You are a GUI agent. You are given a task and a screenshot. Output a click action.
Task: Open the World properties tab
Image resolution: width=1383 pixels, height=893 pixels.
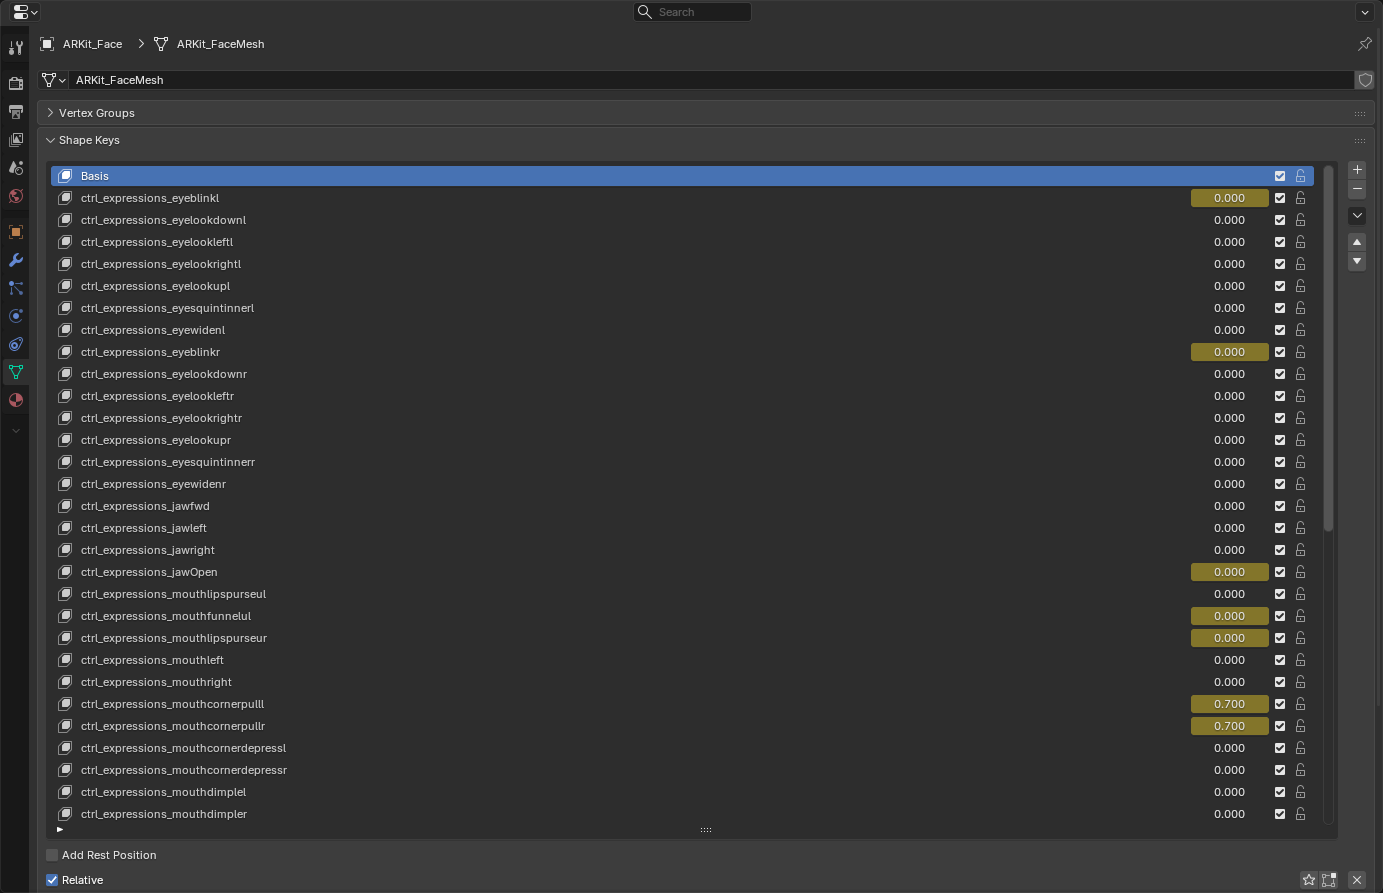click(15, 196)
